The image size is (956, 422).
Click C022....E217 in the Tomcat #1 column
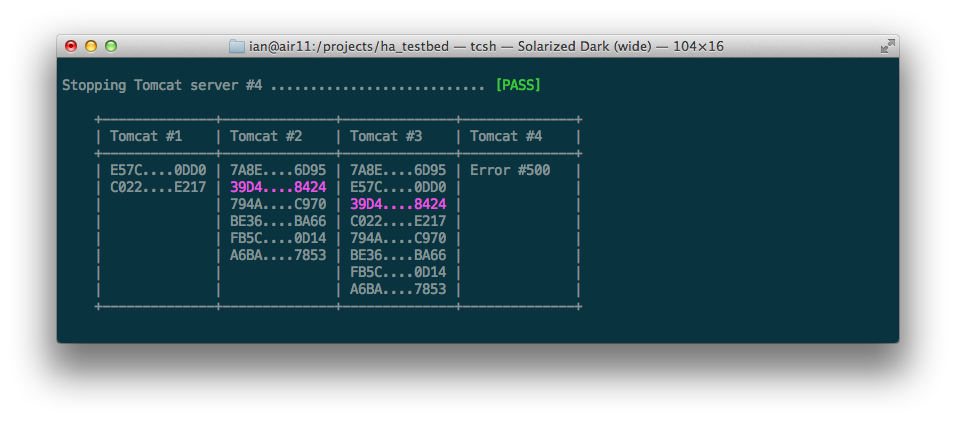[x=158, y=187]
